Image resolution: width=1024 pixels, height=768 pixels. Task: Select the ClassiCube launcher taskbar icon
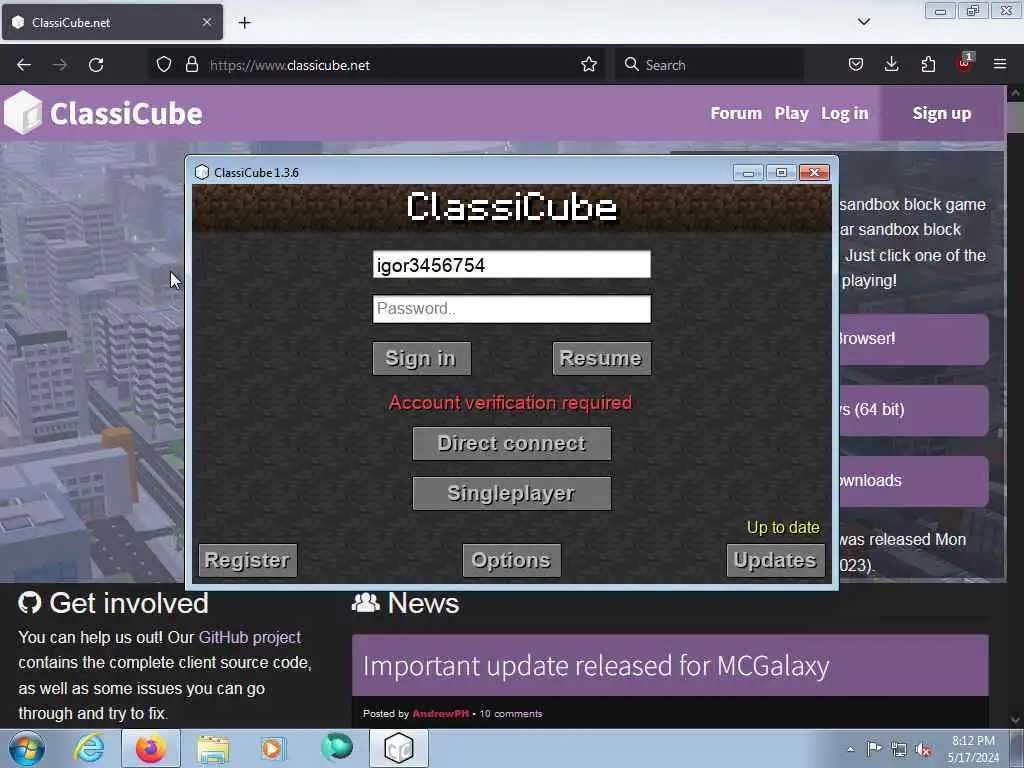click(399, 748)
